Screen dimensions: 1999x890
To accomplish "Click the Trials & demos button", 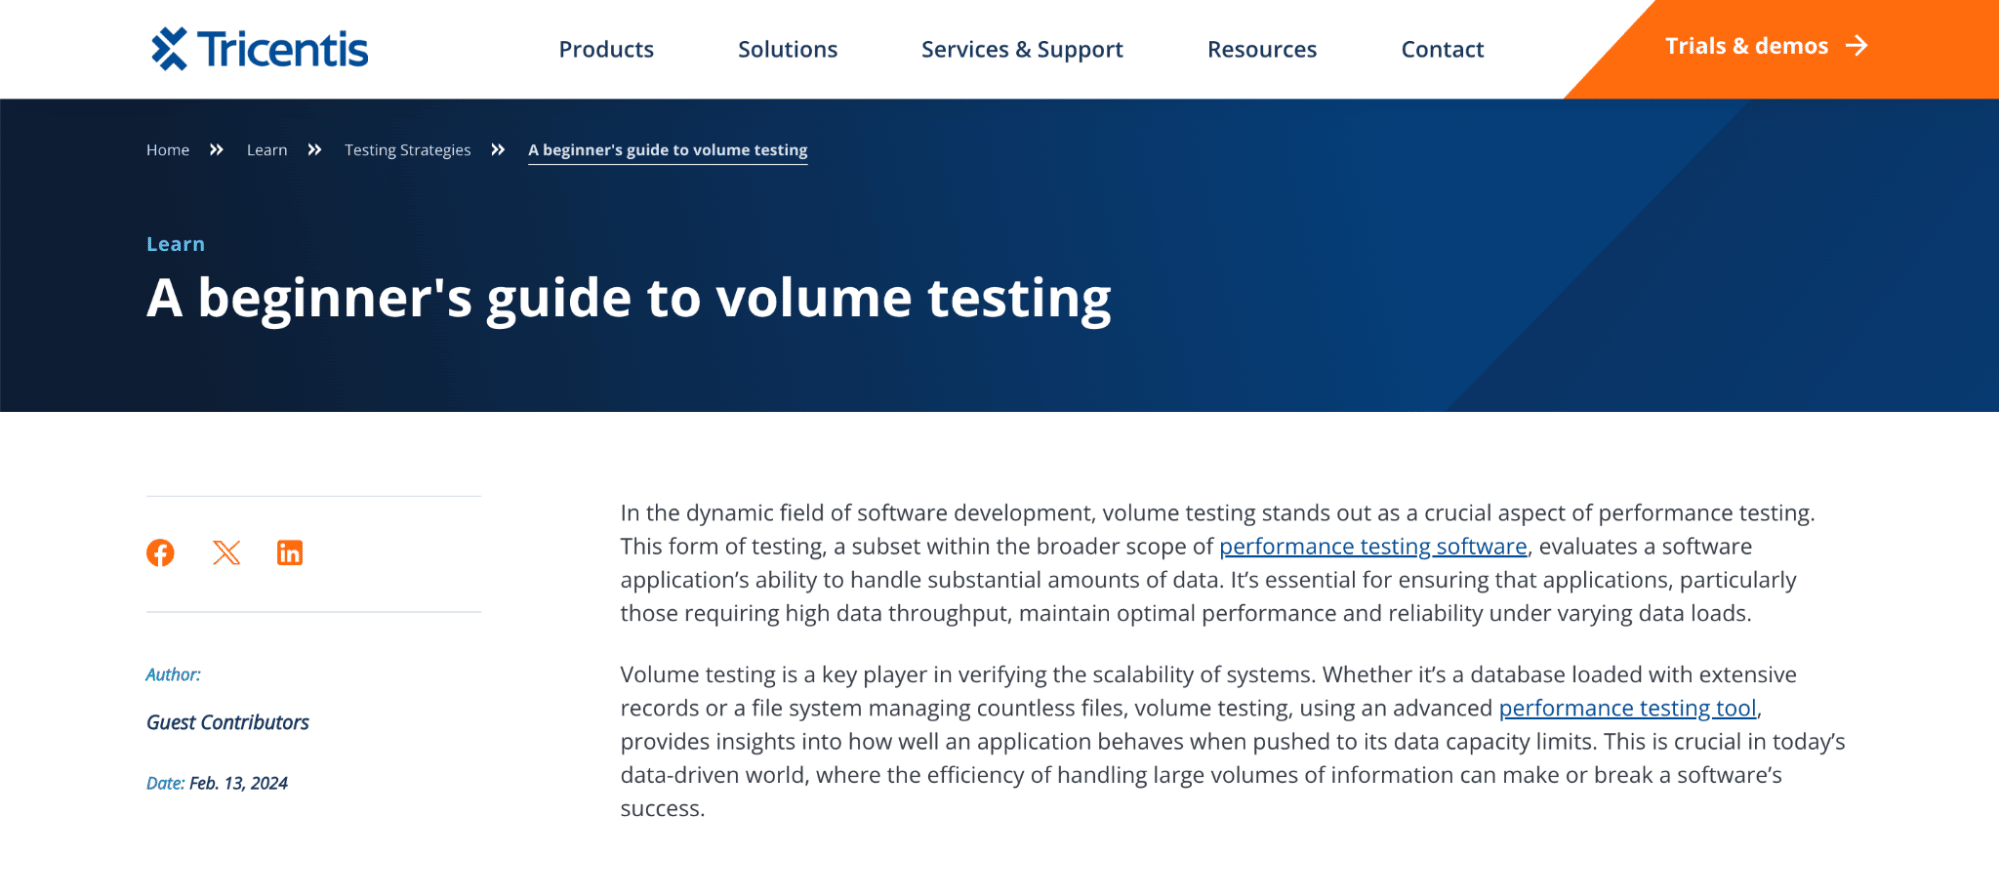I will (1746, 46).
